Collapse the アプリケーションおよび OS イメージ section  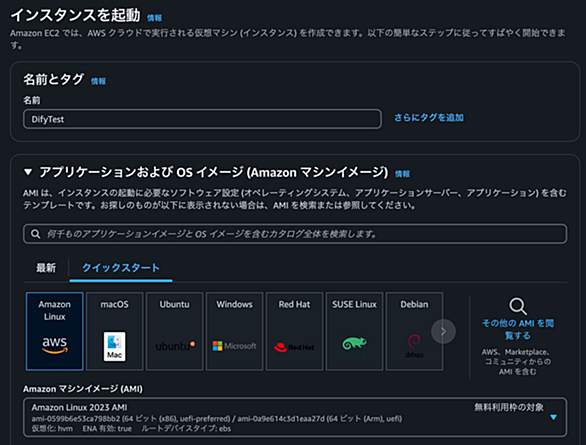pos(28,172)
